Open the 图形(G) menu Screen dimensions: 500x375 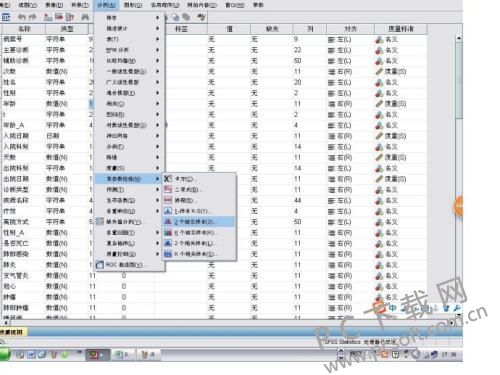click(x=133, y=5)
